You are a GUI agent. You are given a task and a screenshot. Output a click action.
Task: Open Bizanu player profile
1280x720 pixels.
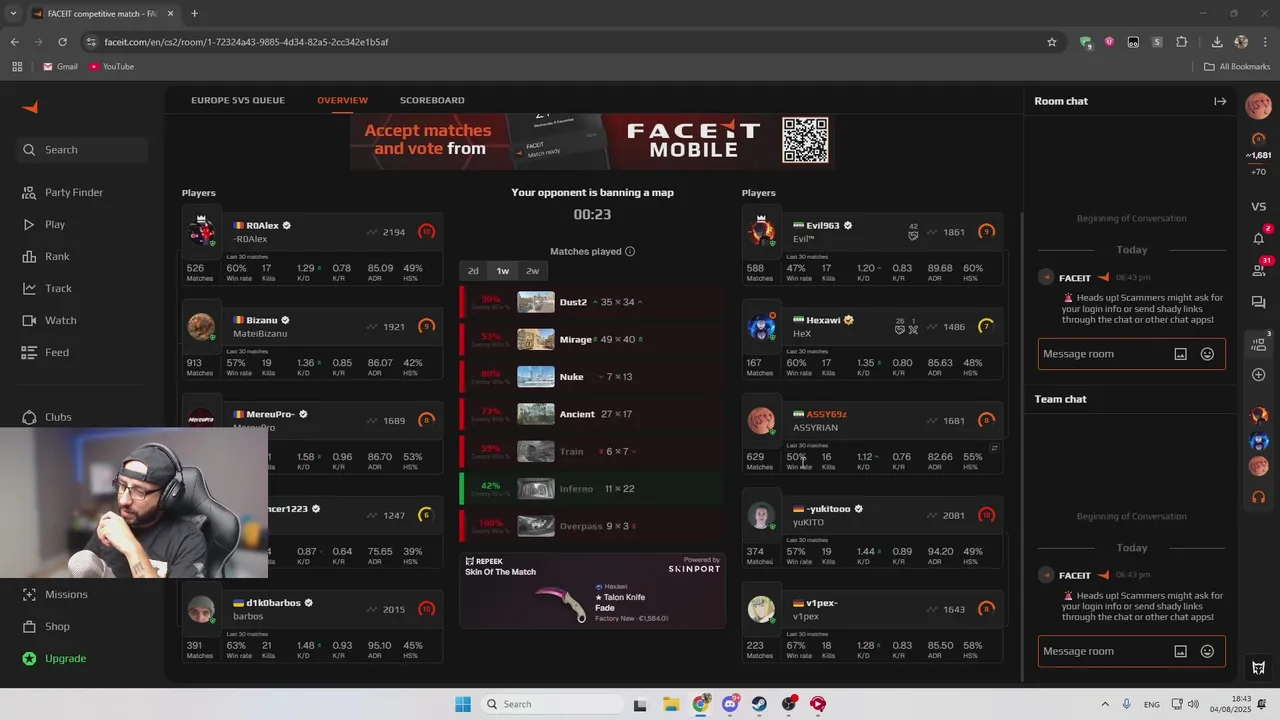tap(262, 320)
